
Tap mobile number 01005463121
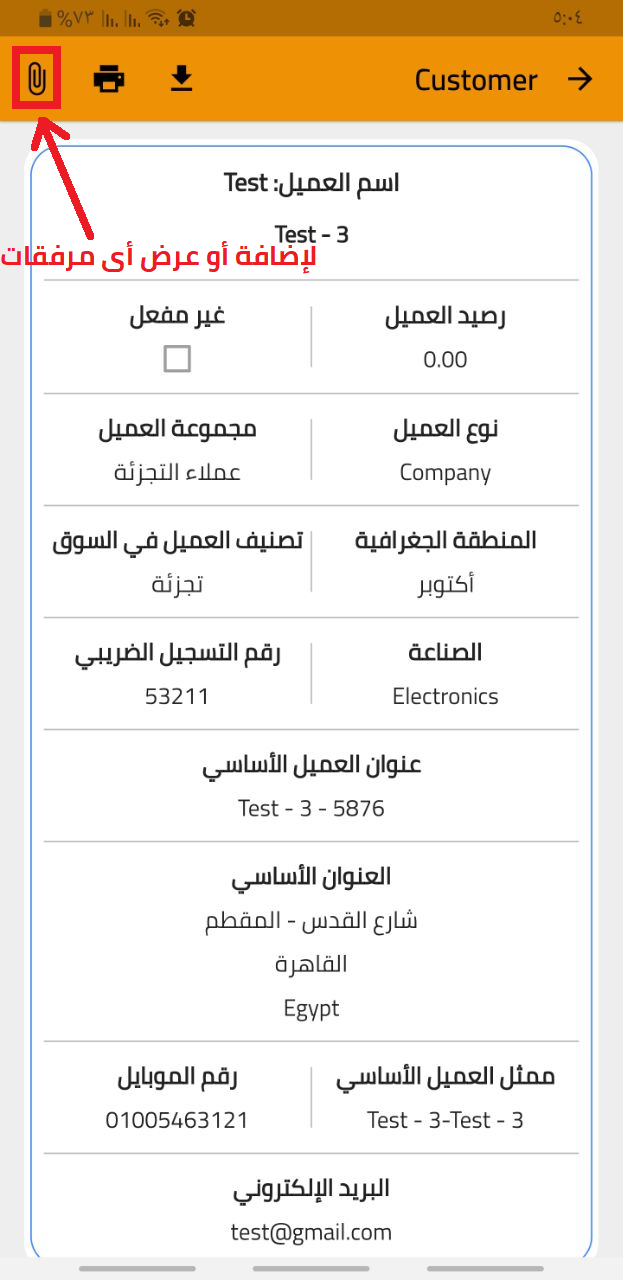[177, 1120]
